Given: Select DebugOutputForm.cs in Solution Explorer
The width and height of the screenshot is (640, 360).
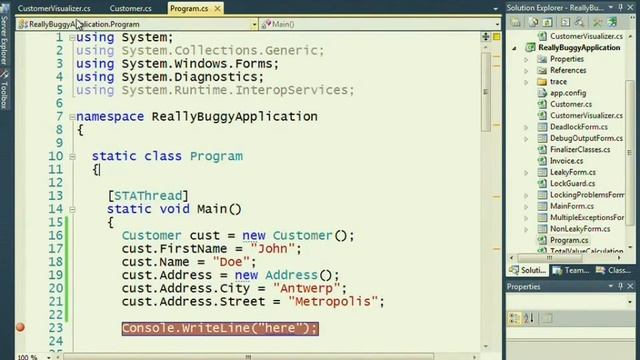Looking at the screenshot, I should [587, 138].
